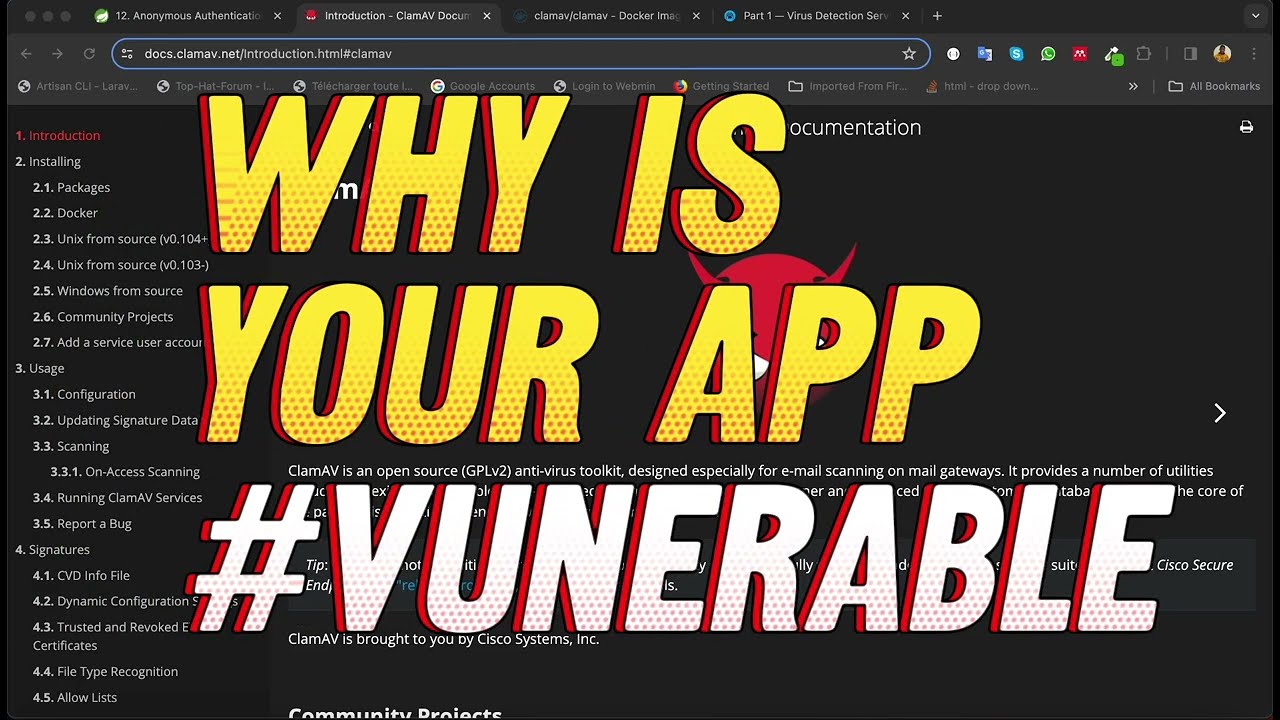Open the WhatsApp extension icon
Viewport: 1280px width, 720px height.
pyautogui.click(x=1048, y=54)
